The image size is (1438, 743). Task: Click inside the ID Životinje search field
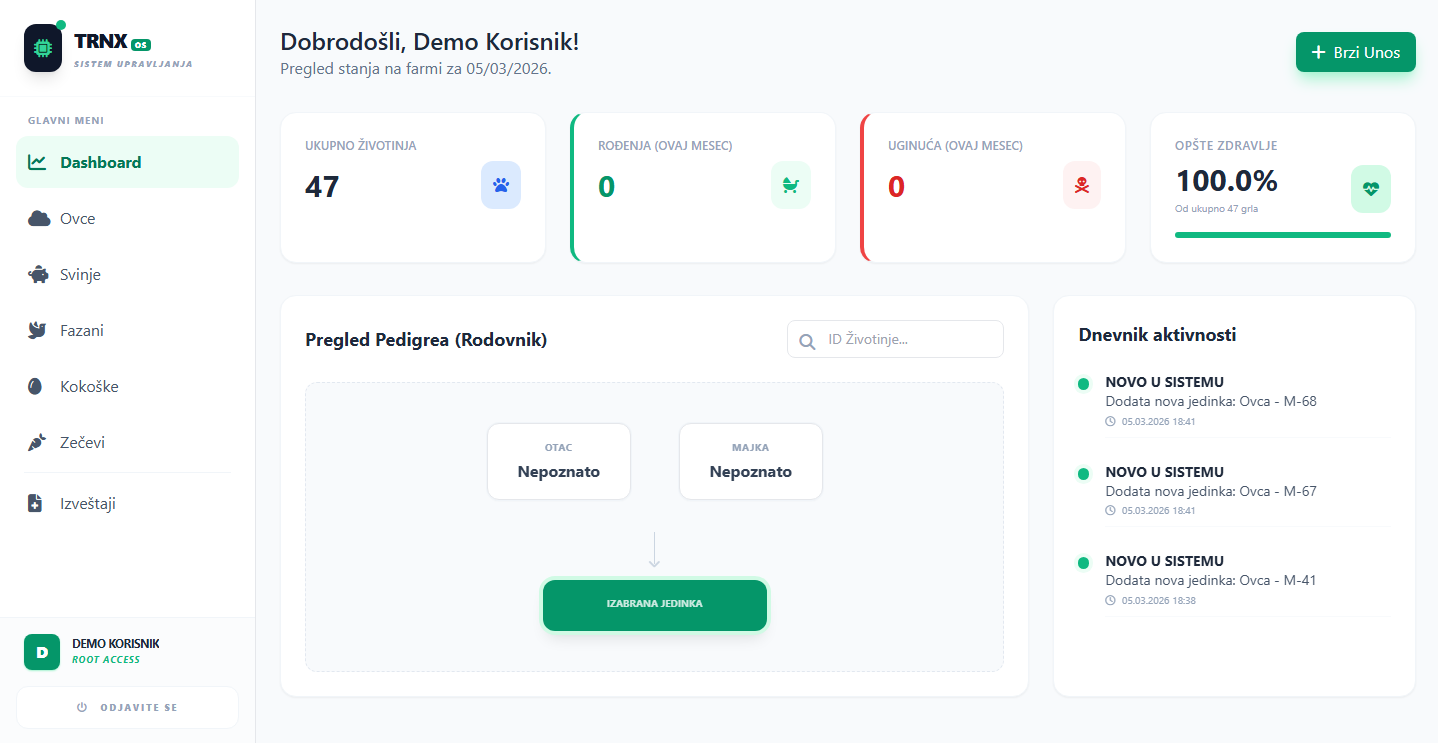[894, 339]
